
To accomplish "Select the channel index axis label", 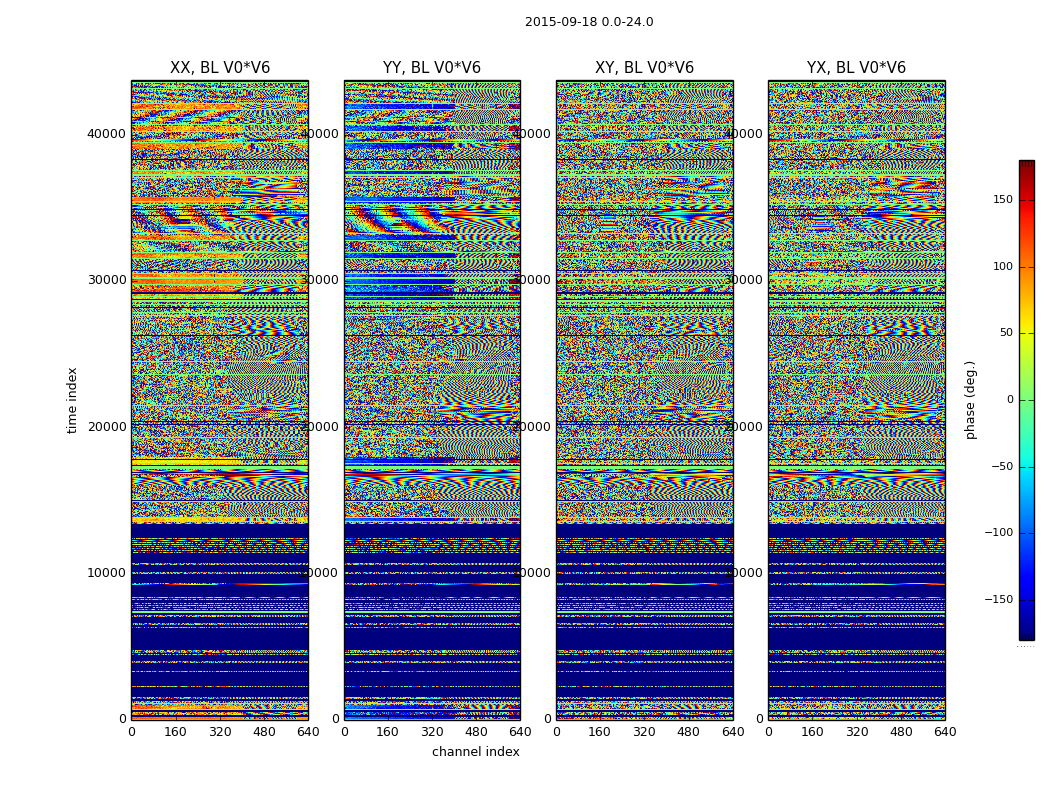I will click(x=475, y=752).
